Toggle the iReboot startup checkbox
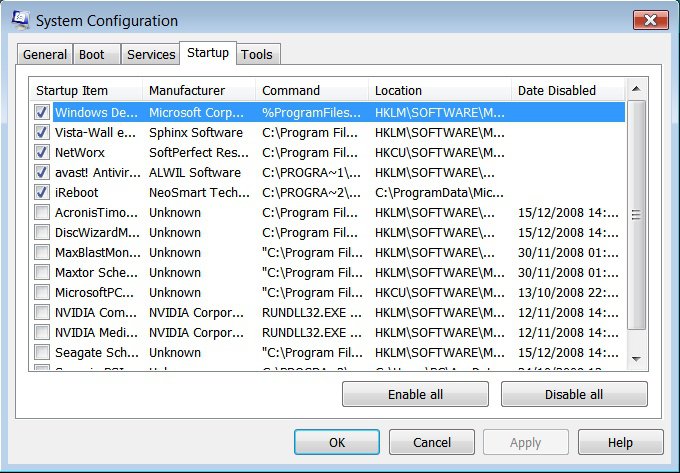 (x=42, y=192)
